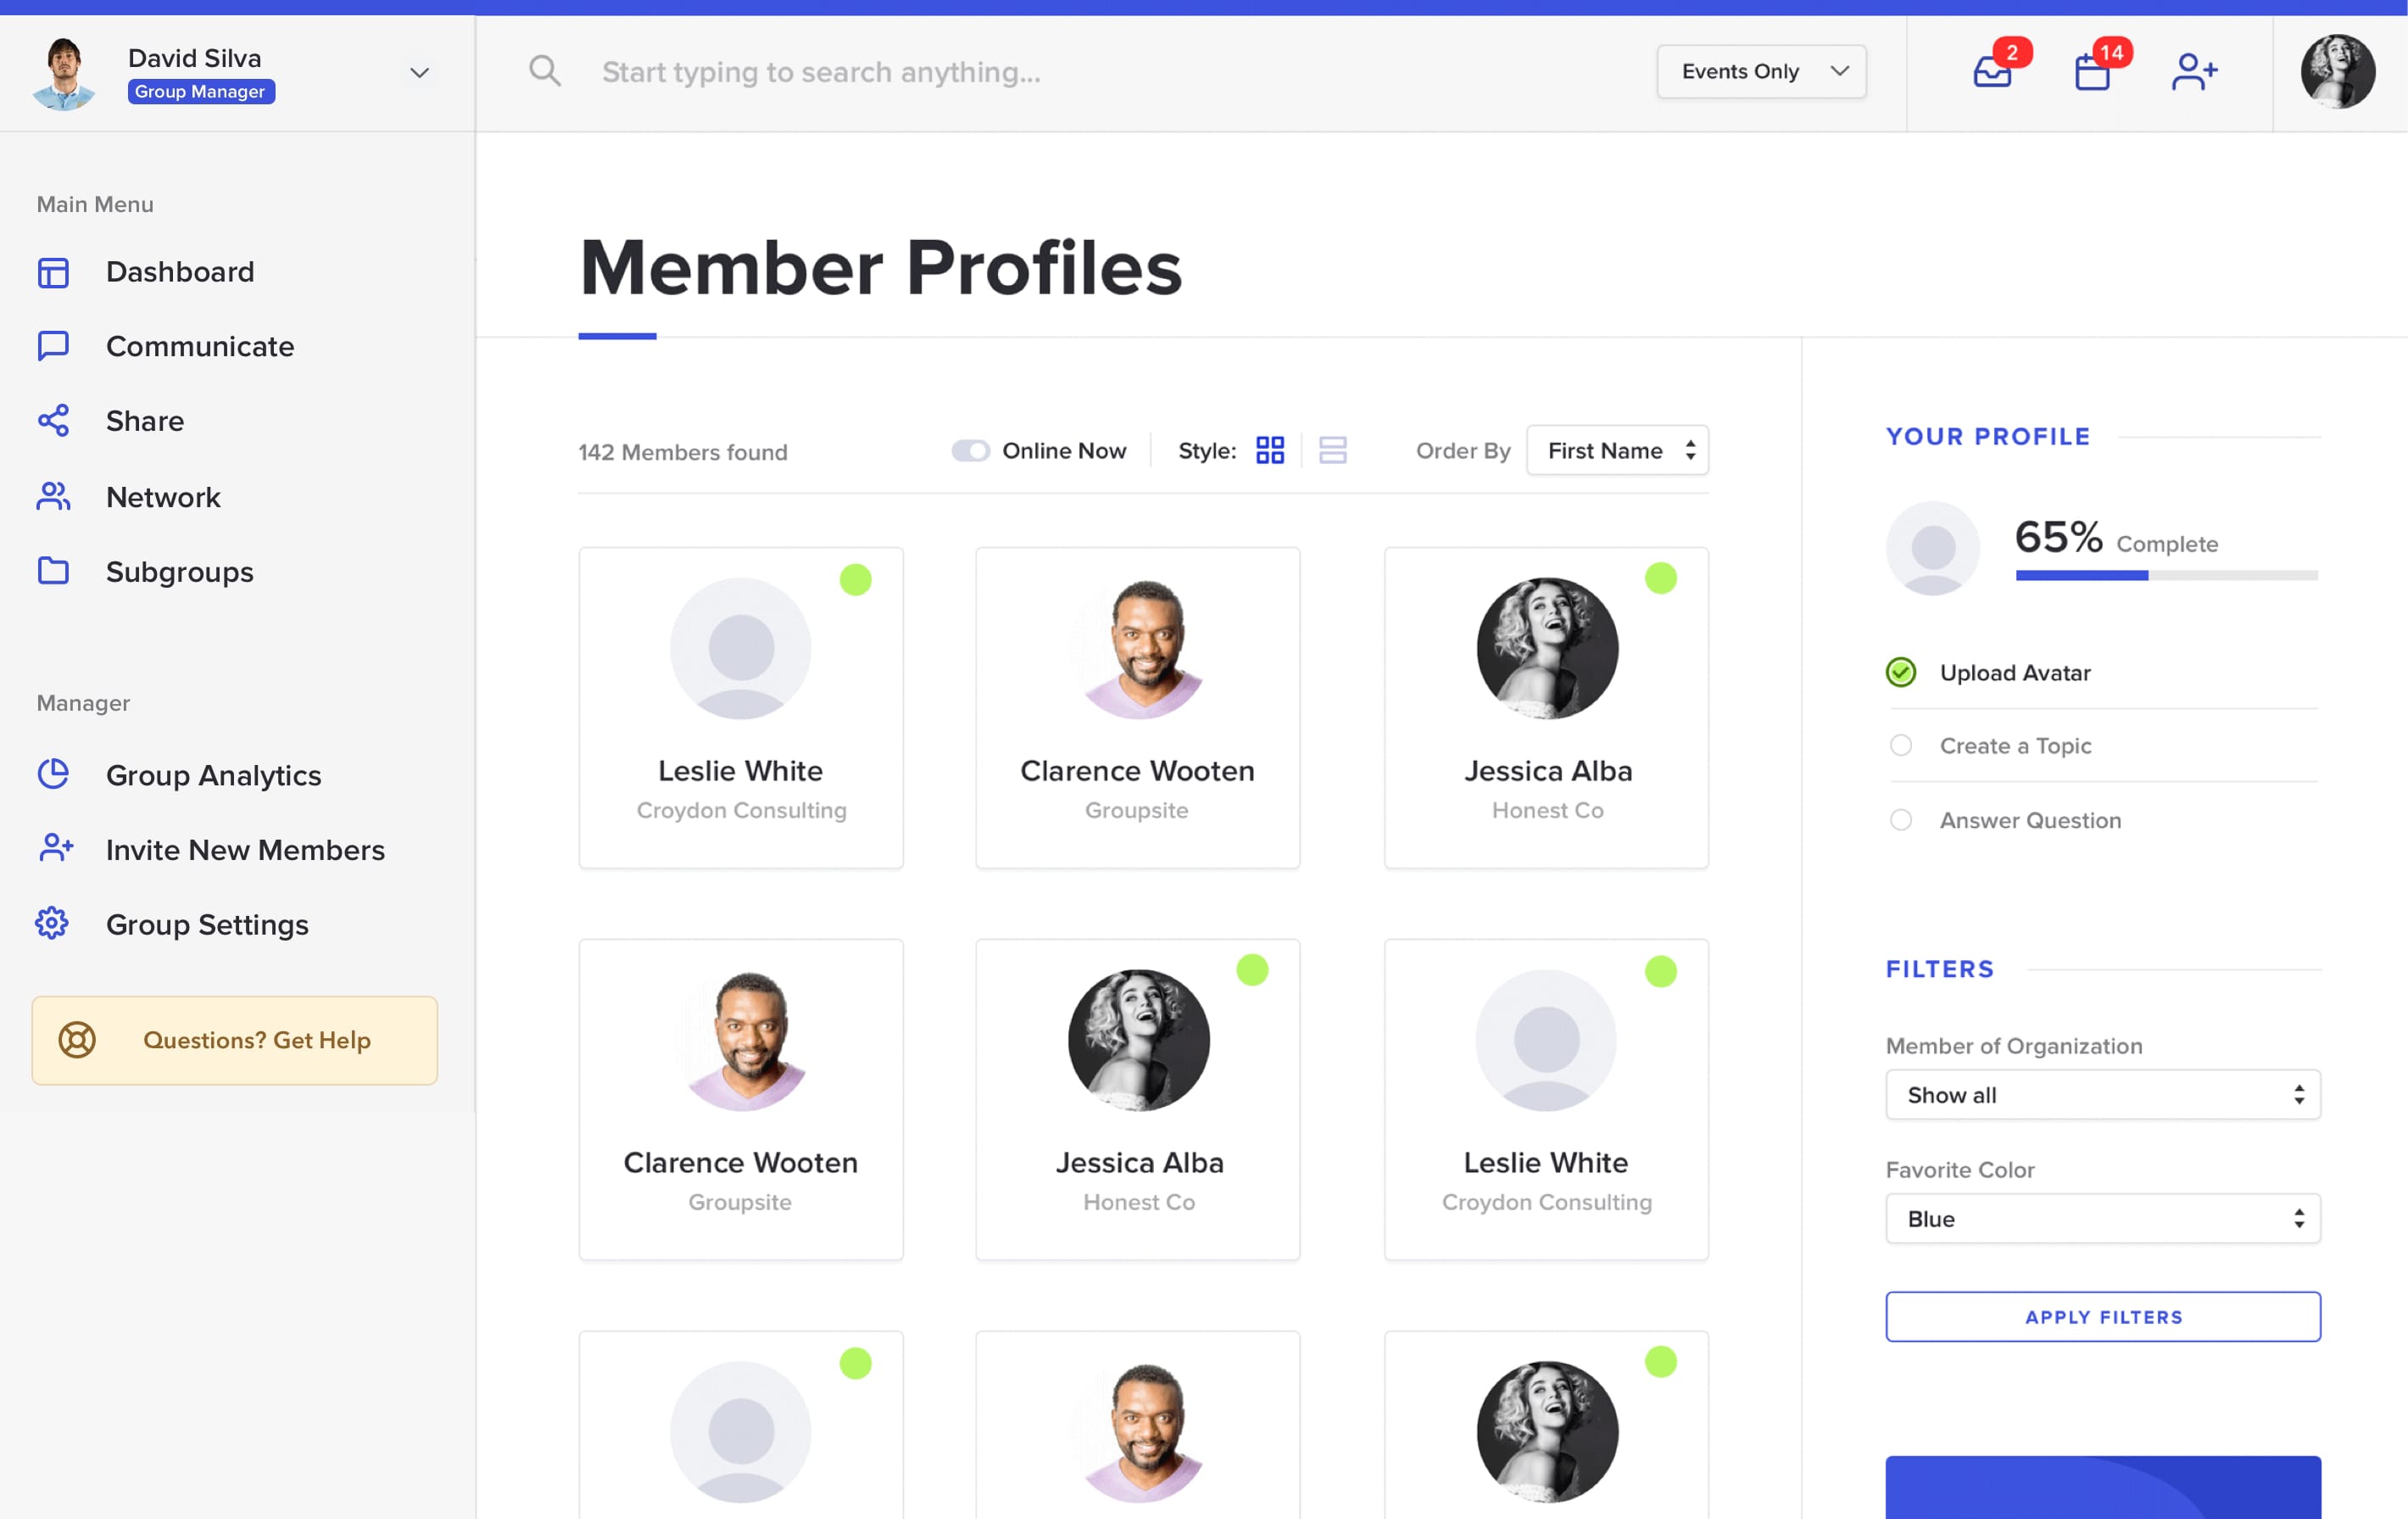Open Jessica Alba's card in second row
2408x1519 pixels.
pyautogui.click(x=1138, y=1100)
